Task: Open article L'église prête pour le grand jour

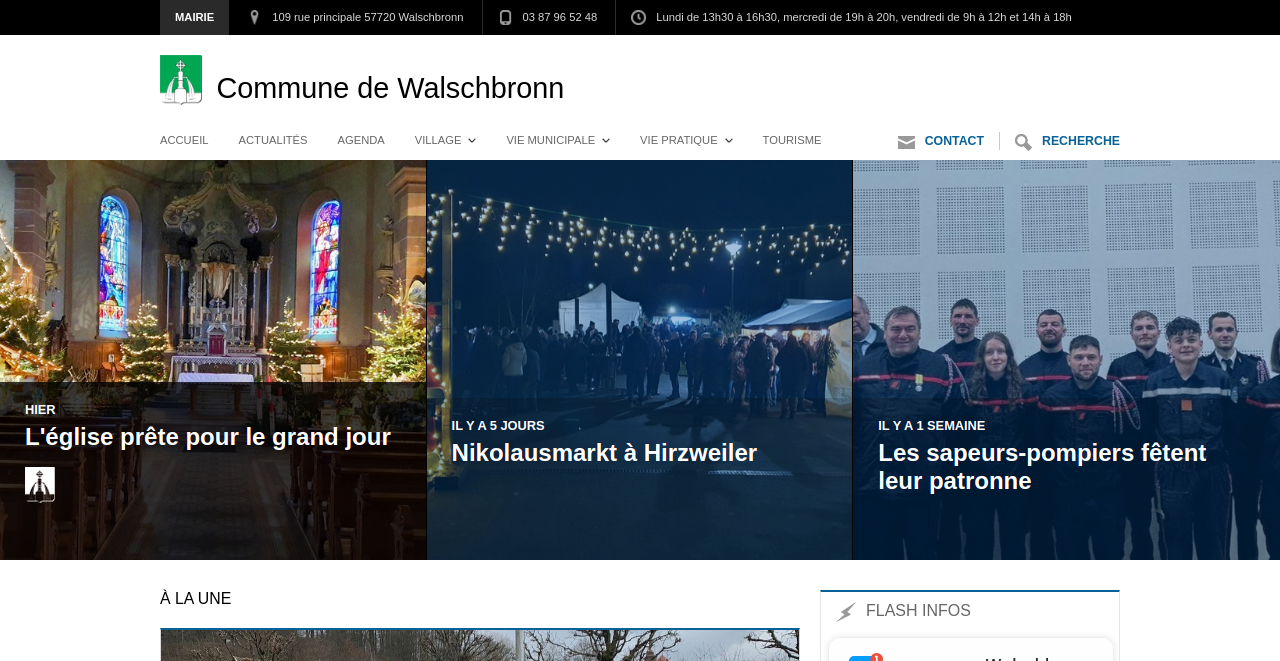Action: point(208,437)
